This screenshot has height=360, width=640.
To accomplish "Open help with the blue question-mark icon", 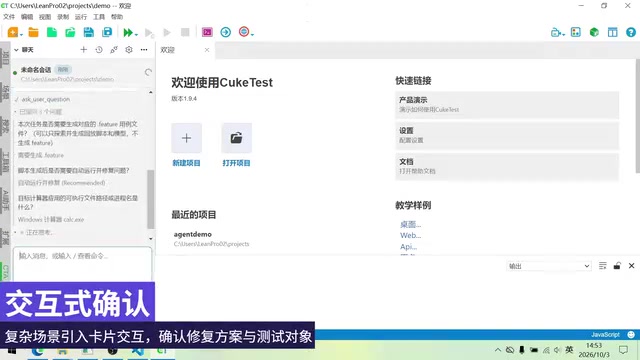I will tap(631, 32).
